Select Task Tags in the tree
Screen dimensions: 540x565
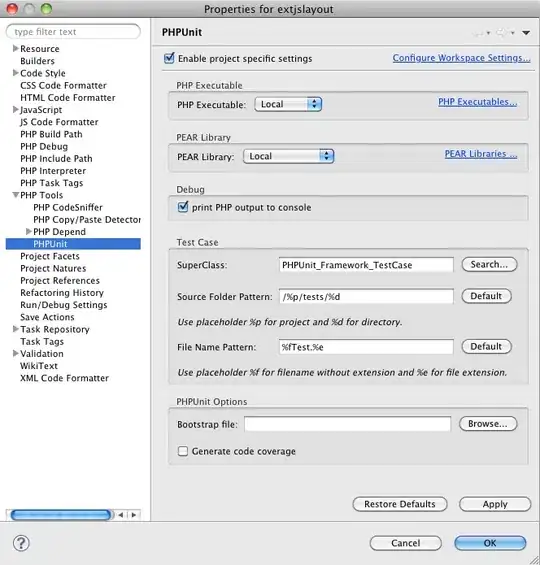click(42, 342)
